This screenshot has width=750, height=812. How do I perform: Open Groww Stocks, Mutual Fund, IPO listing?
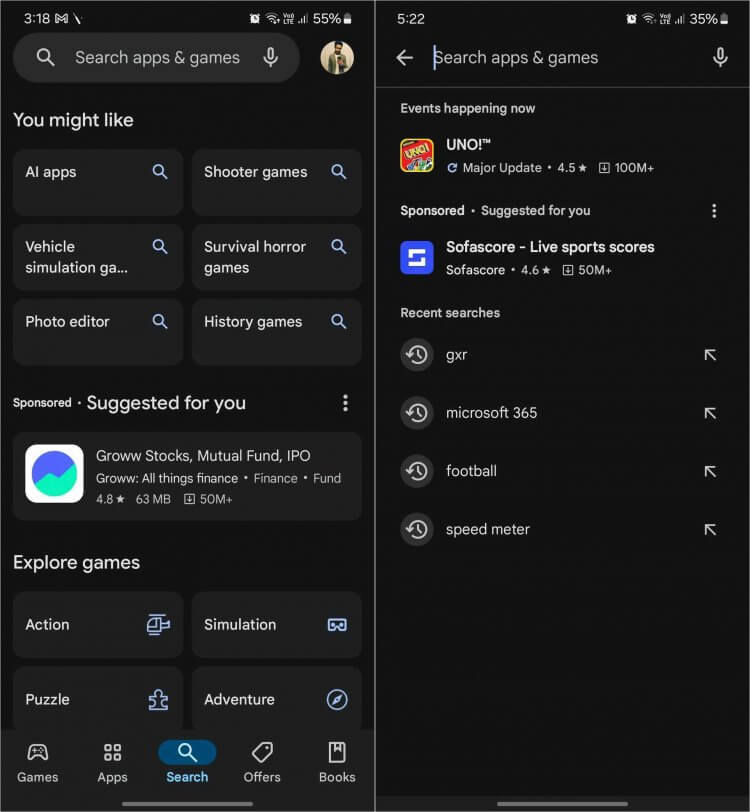(x=187, y=476)
